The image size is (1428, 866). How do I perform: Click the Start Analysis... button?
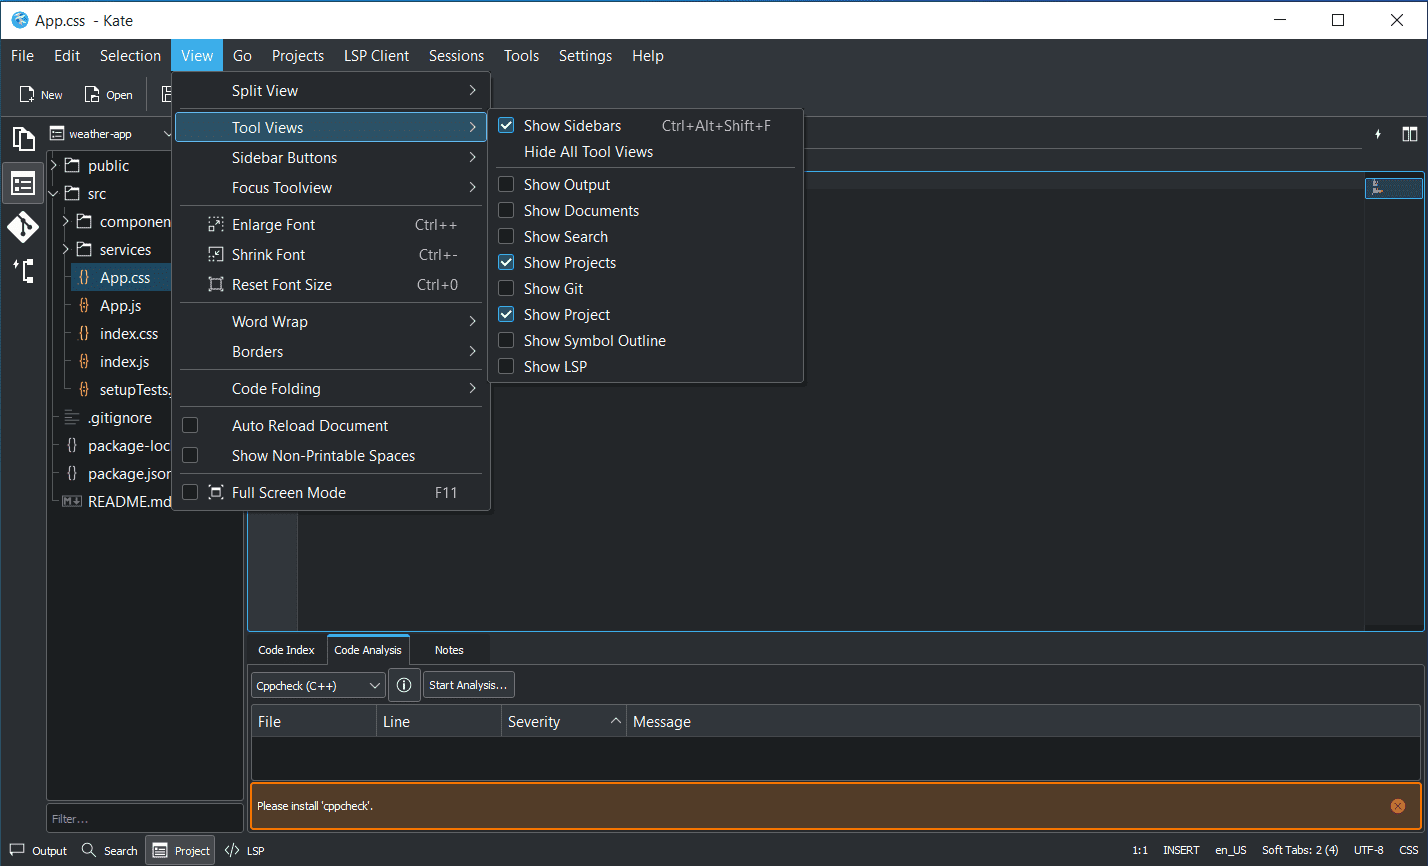468,685
